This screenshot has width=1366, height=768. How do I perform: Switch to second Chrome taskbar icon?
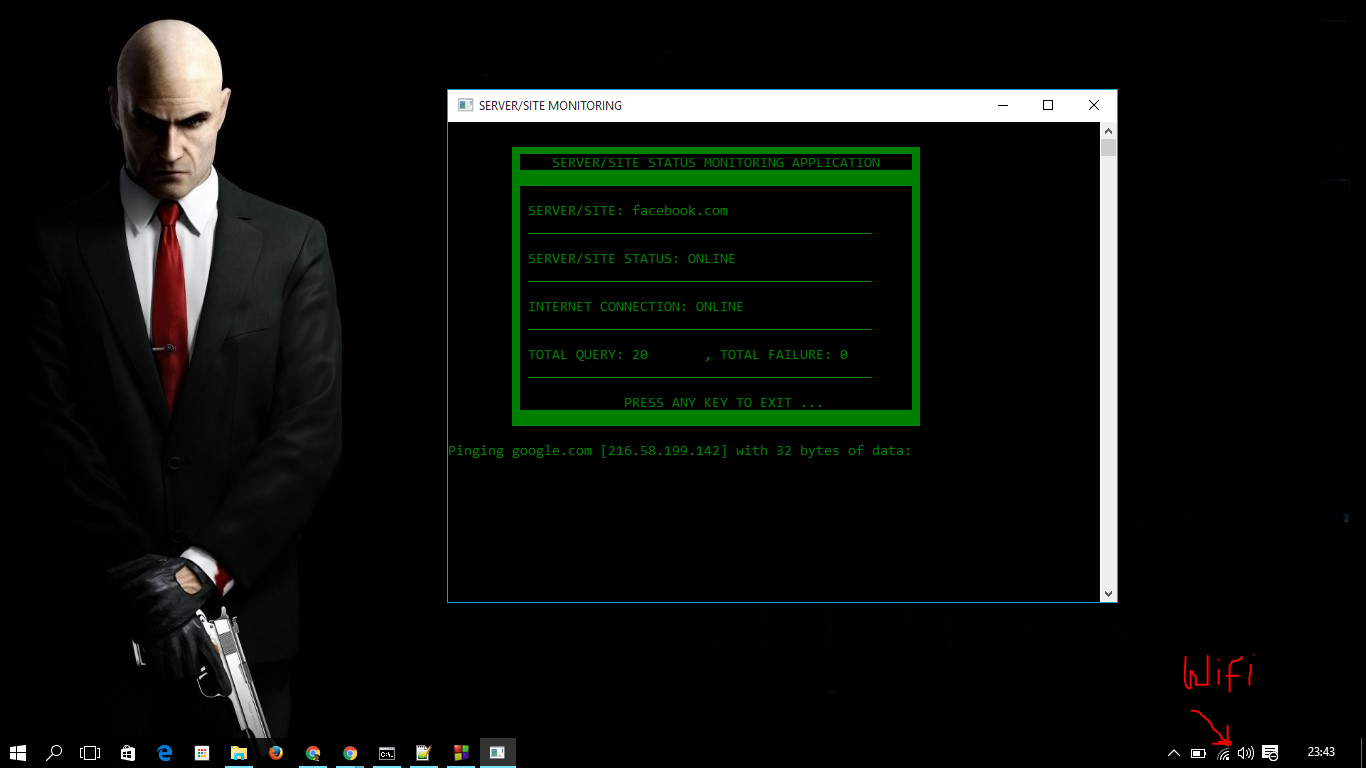[x=350, y=753]
